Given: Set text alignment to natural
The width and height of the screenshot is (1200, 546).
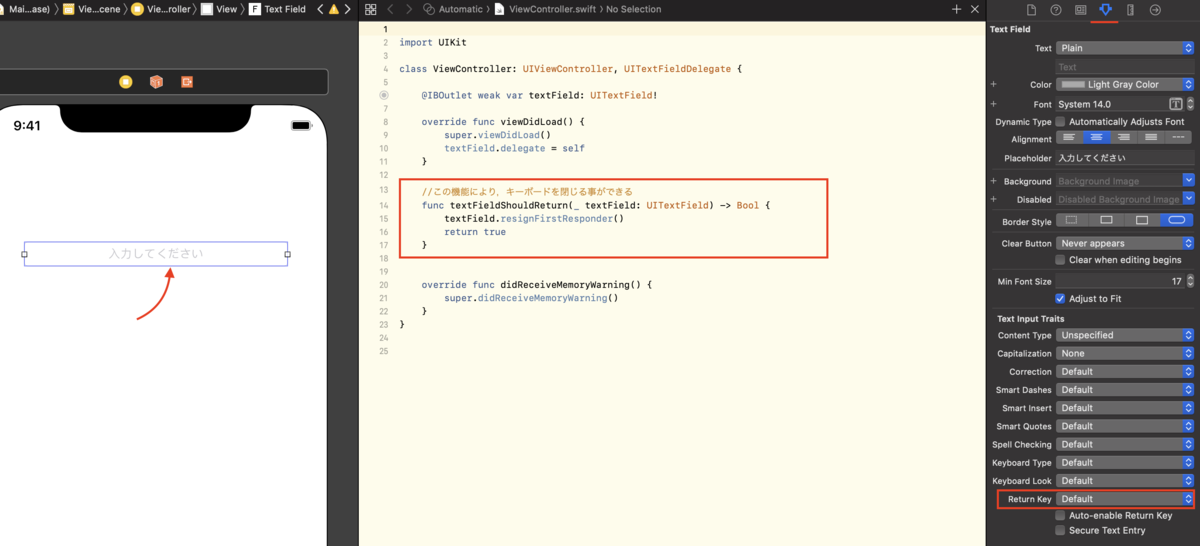Looking at the screenshot, I should 1178,137.
